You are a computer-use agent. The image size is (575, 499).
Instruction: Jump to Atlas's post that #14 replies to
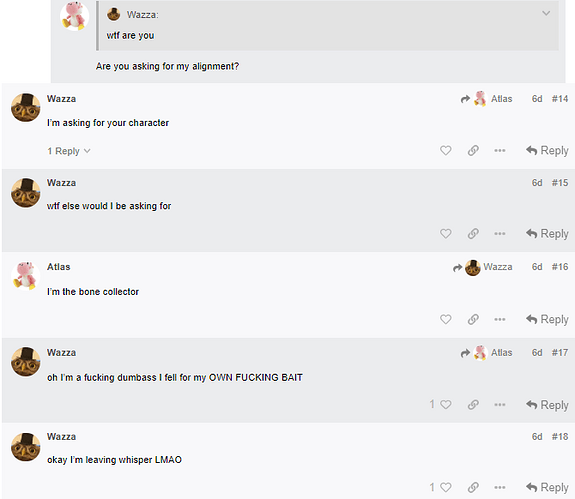point(487,99)
